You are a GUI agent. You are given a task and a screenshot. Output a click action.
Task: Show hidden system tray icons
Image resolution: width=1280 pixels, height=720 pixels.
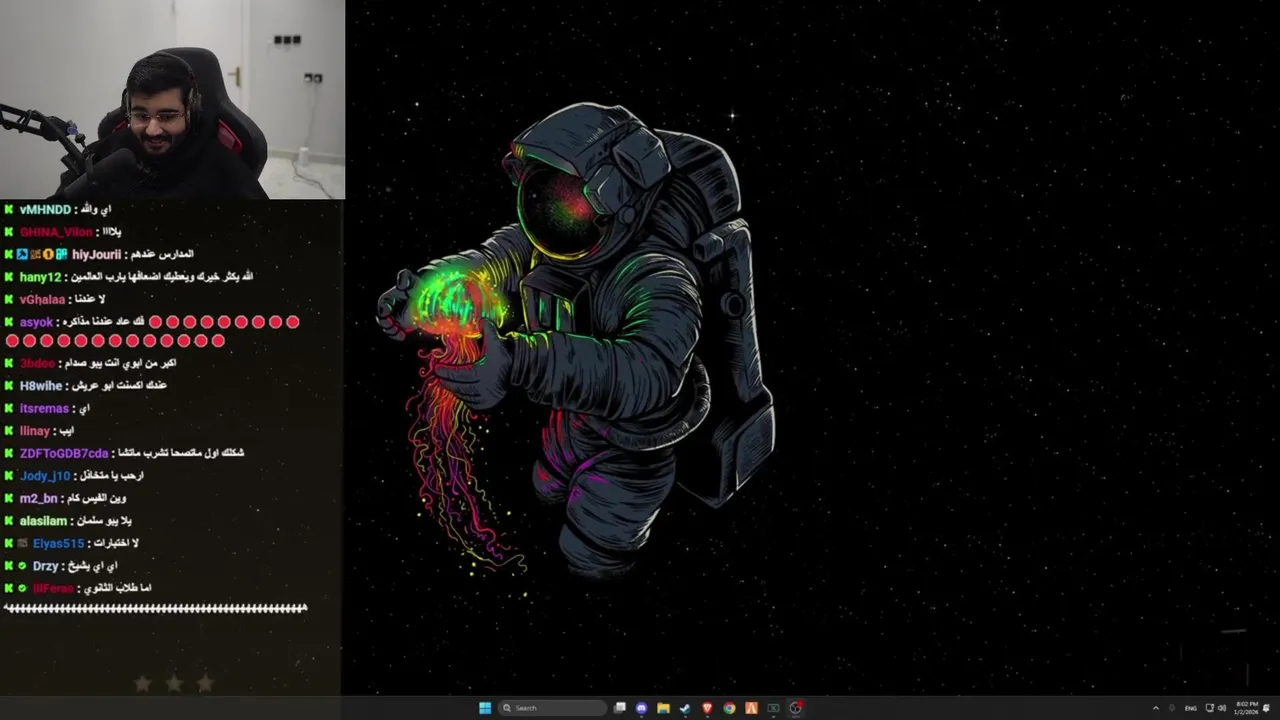tap(1156, 708)
